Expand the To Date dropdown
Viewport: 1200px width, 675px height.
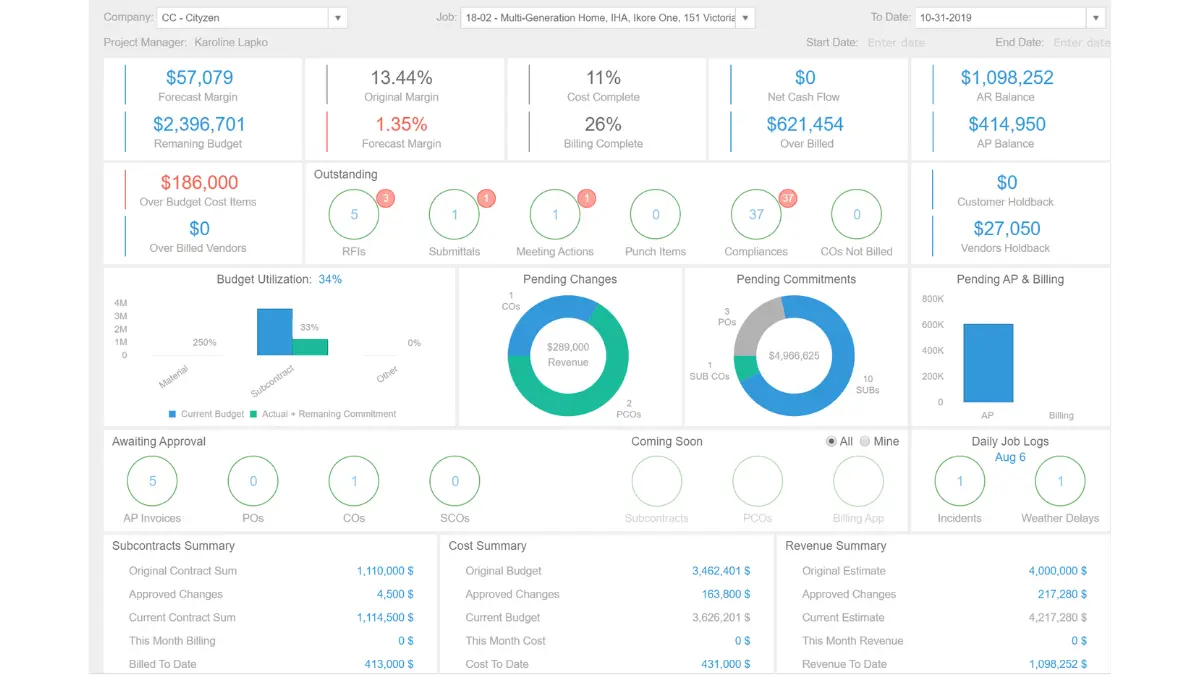pyautogui.click(x=1096, y=18)
